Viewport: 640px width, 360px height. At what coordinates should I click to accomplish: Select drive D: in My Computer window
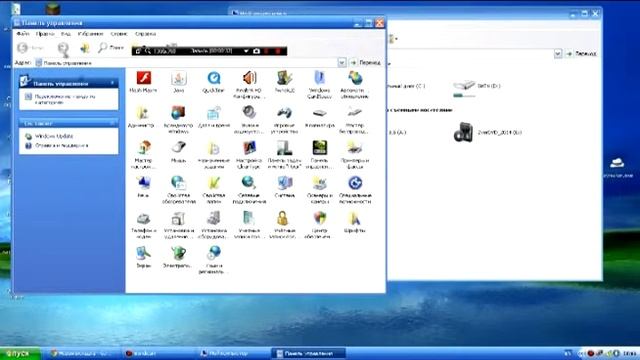[x=477, y=87]
